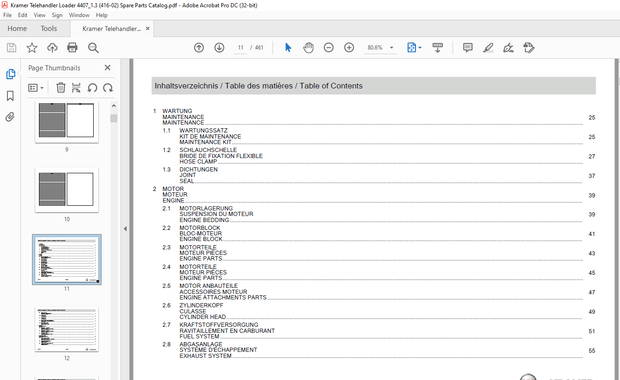This screenshot has width=620, height=380.
Task: Open the View menu
Action: point(40,15)
